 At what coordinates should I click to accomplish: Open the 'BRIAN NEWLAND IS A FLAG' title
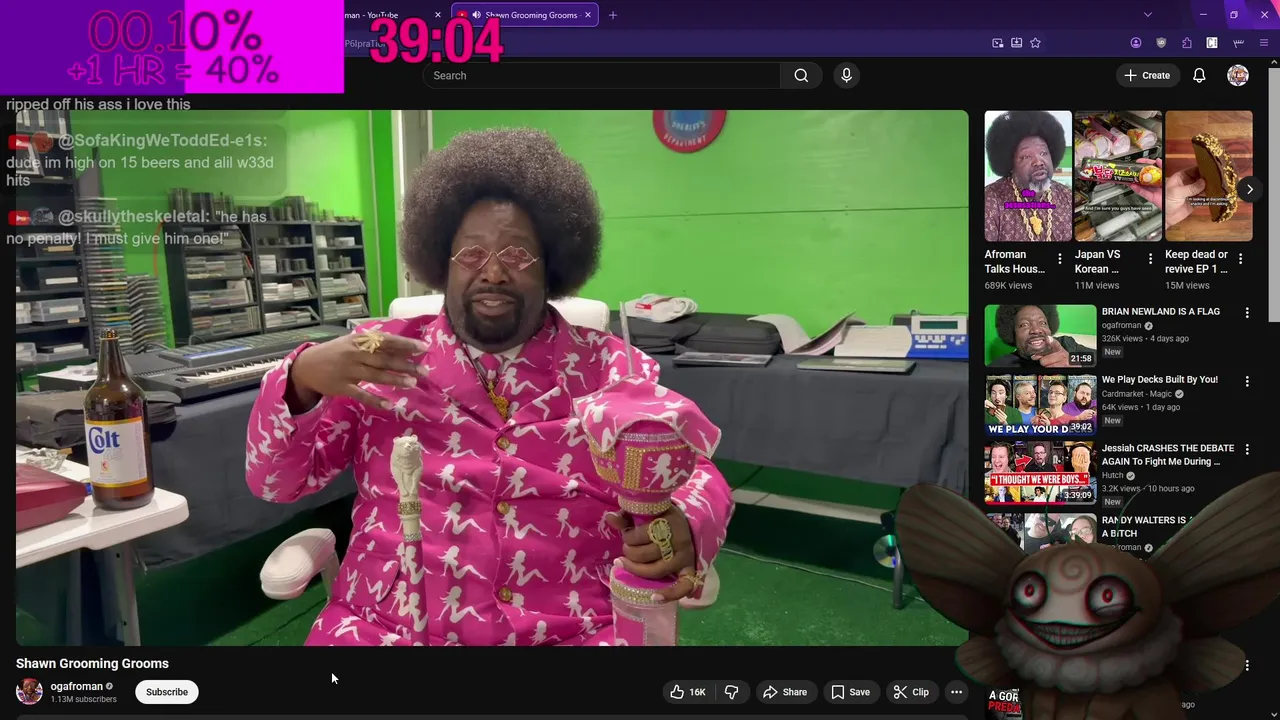coord(1161,312)
